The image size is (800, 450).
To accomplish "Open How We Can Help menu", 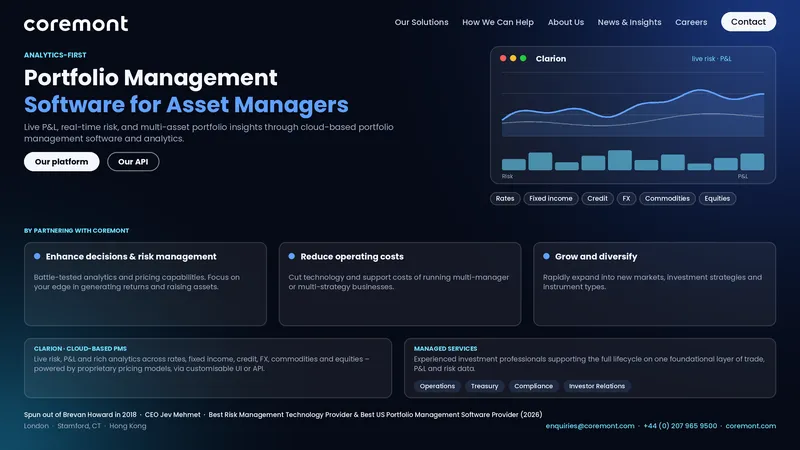I will point(498,22).
